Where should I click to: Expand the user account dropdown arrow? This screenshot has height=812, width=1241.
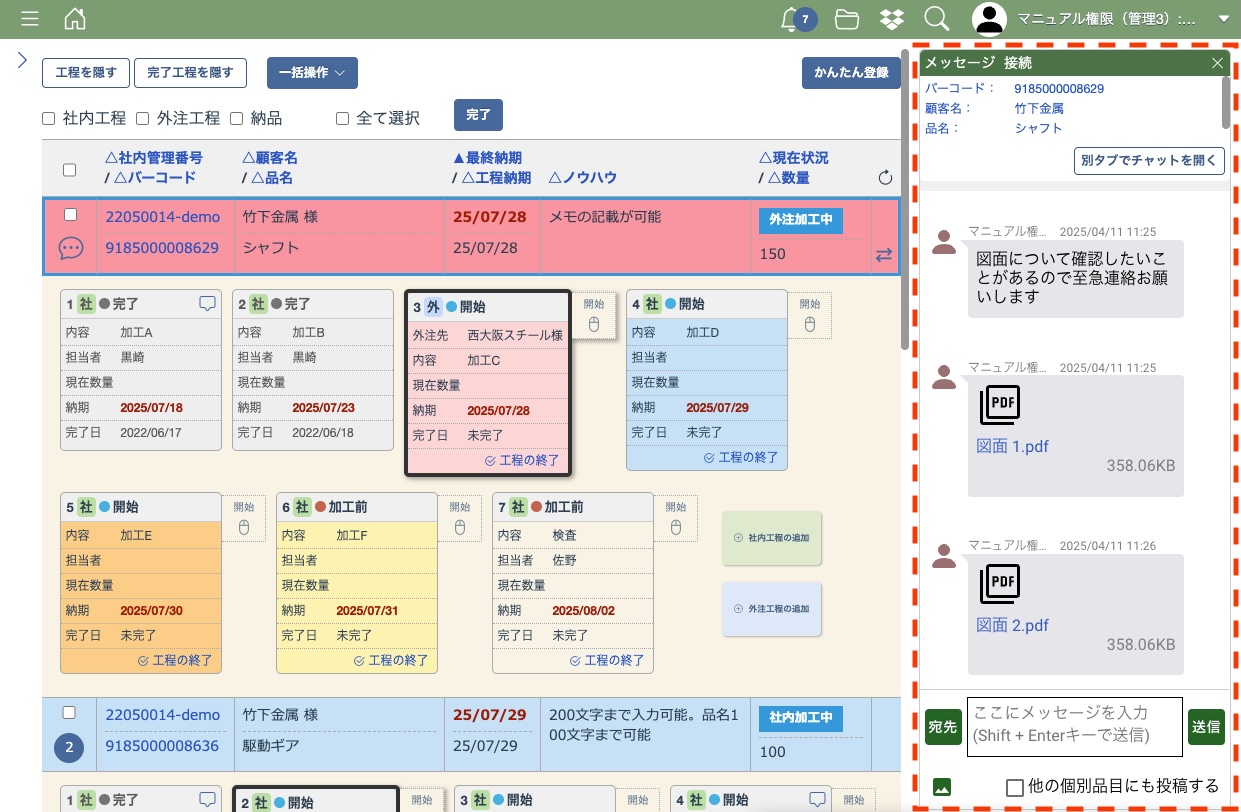pyautogui.click(x=1223, y=19)
